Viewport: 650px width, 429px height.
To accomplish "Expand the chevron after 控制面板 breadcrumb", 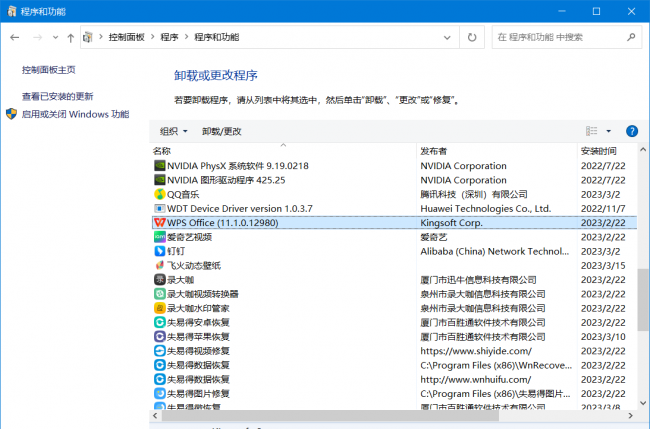I will [153, 37].
